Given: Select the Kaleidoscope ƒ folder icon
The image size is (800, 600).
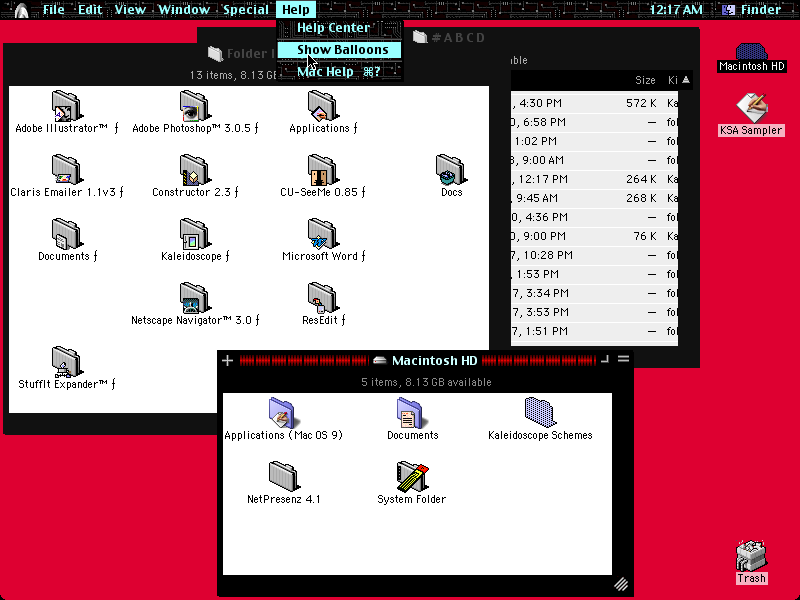Looking at the screenshot, I should [194, 234].
